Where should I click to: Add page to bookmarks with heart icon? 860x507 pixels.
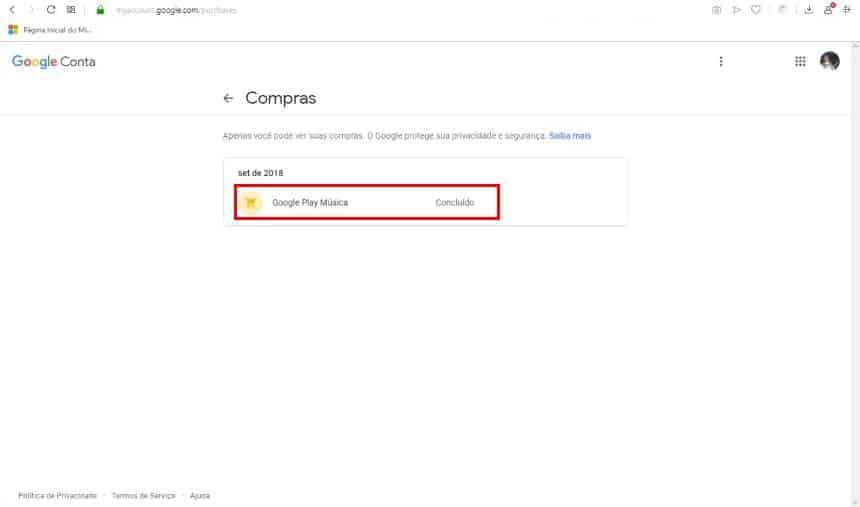pyautogui.click(x=756, y=10)
